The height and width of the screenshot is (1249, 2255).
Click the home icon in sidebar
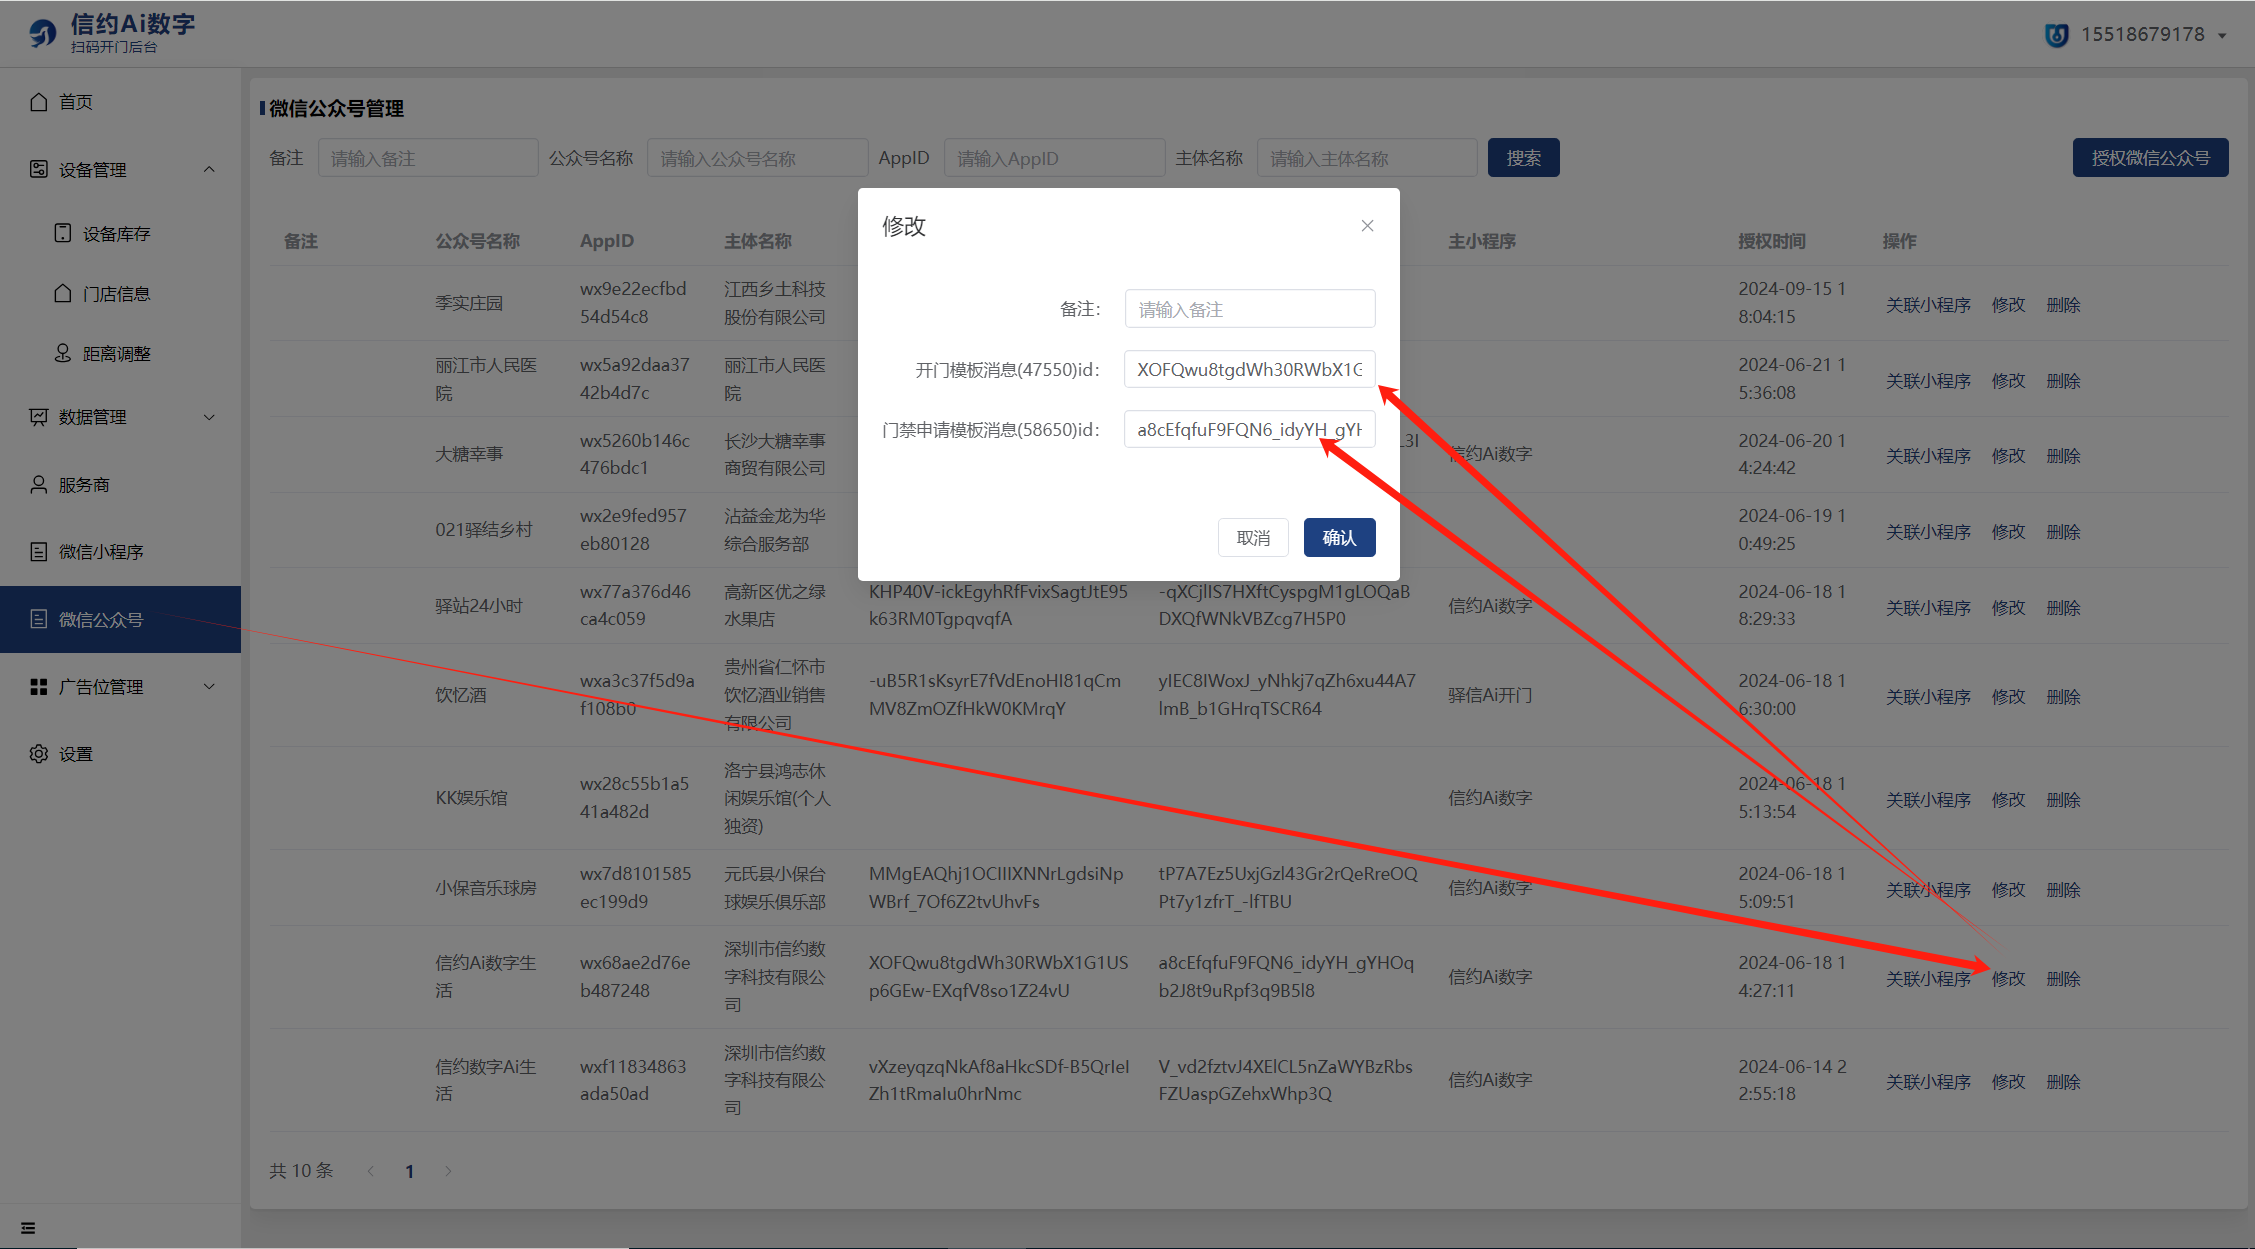click(x=39, y=102)
